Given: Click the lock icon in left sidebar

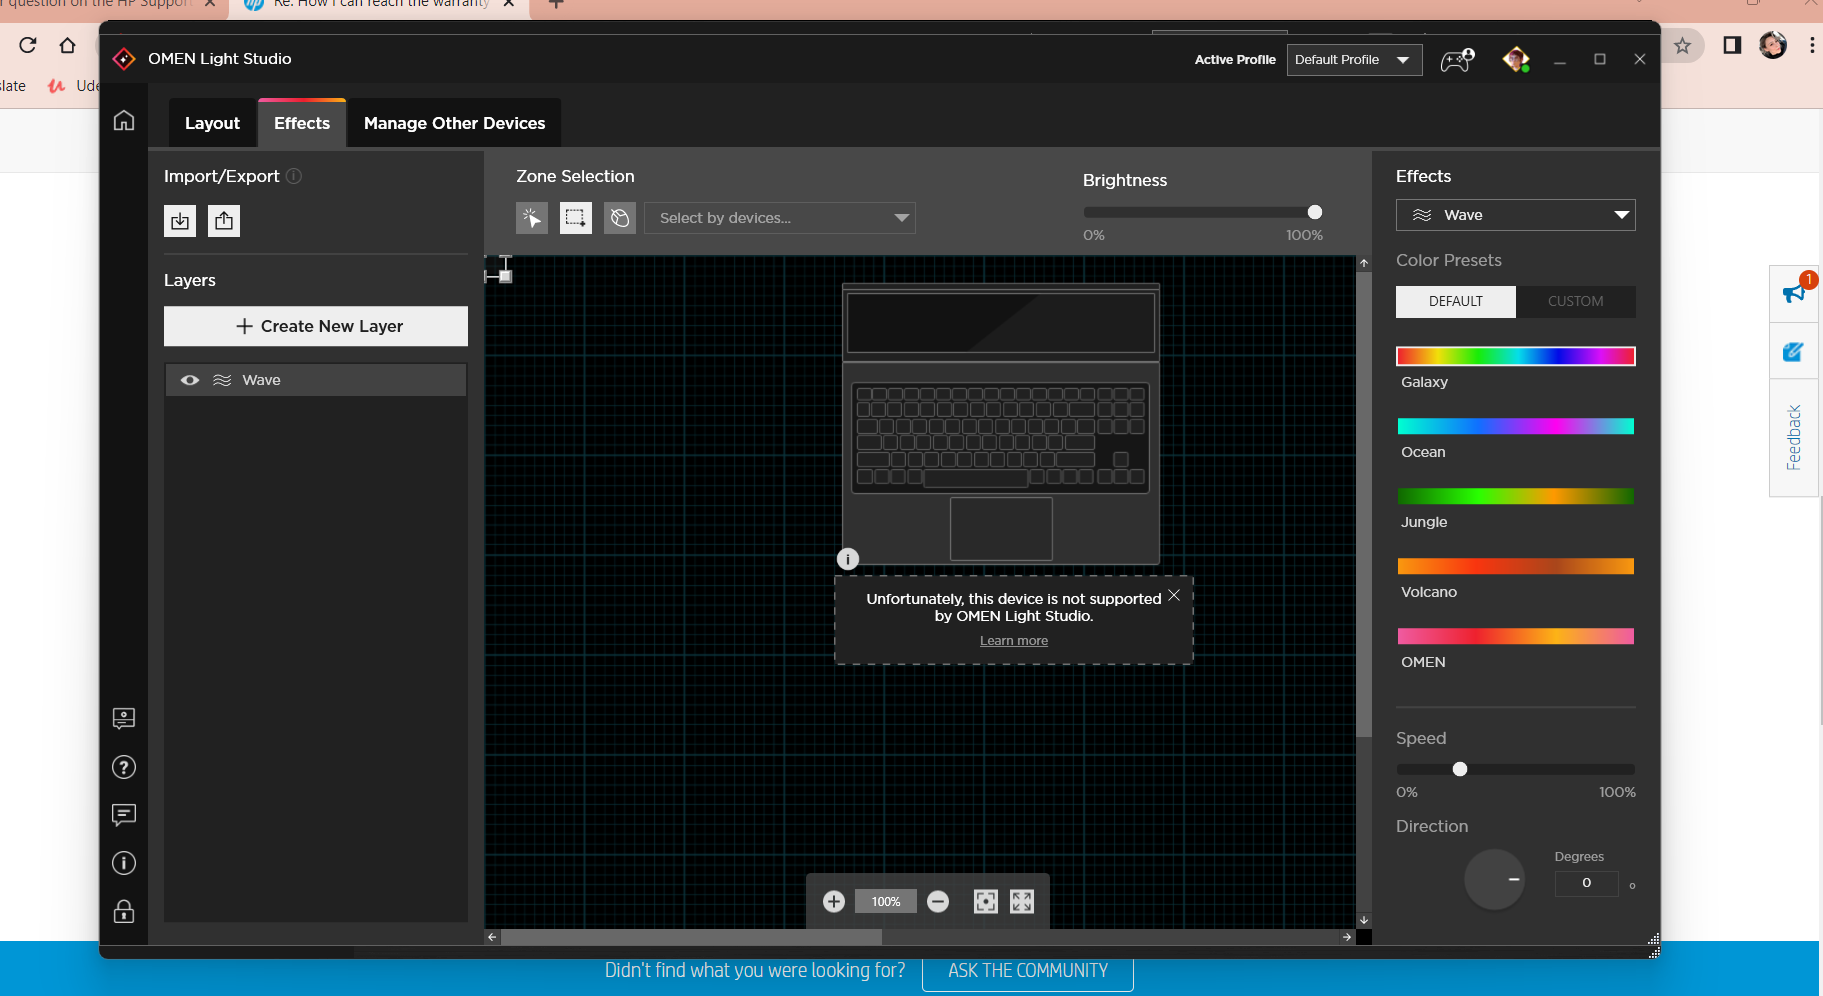Looking at the screenshot, I should pos(124,911).
